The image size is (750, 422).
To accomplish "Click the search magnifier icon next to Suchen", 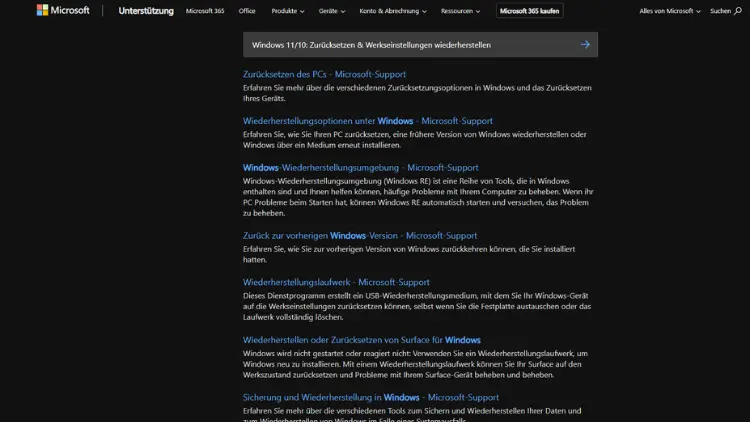I will click(x=738, y=11).
